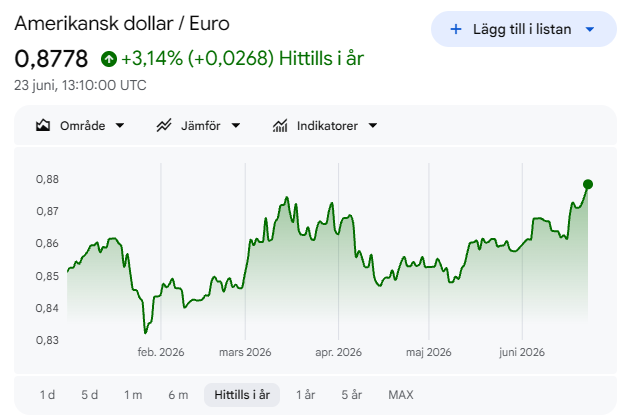633x420 pixels.
Task: Click the mars 2026 axis label
Action: pyautogui.click(x=245, y=352)
